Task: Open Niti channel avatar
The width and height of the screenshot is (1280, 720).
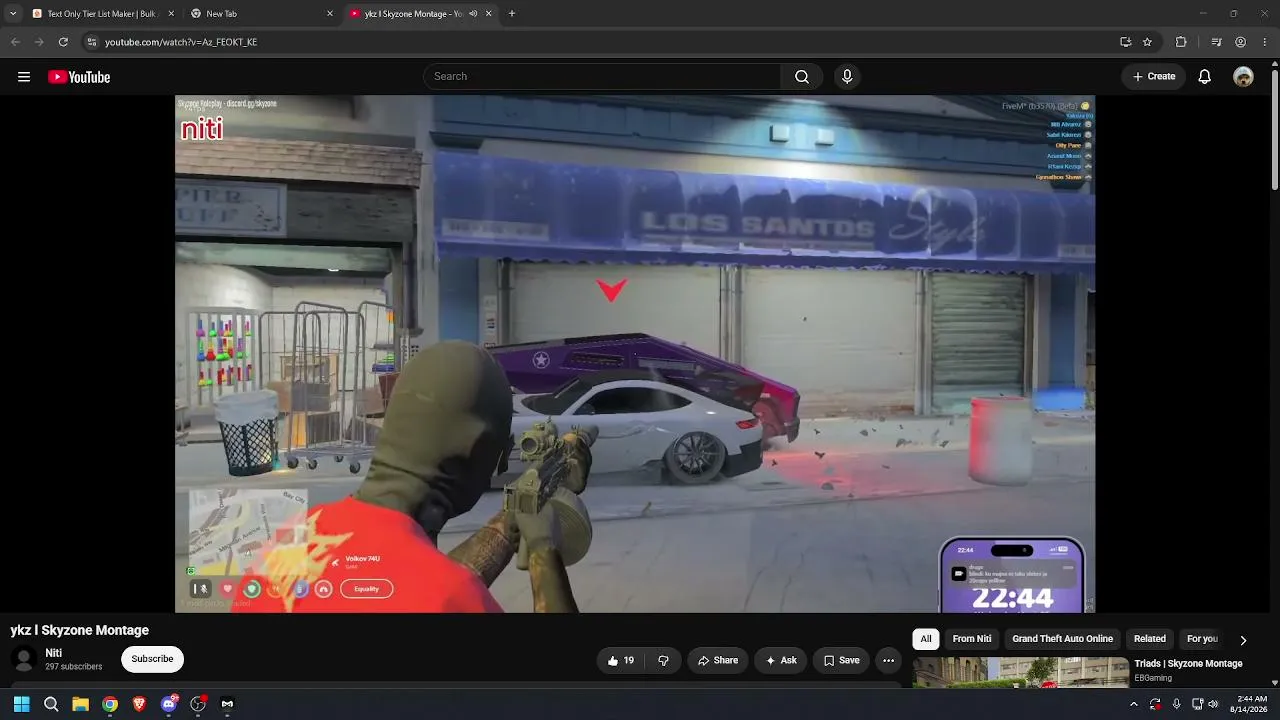Action: coord(24,659)
